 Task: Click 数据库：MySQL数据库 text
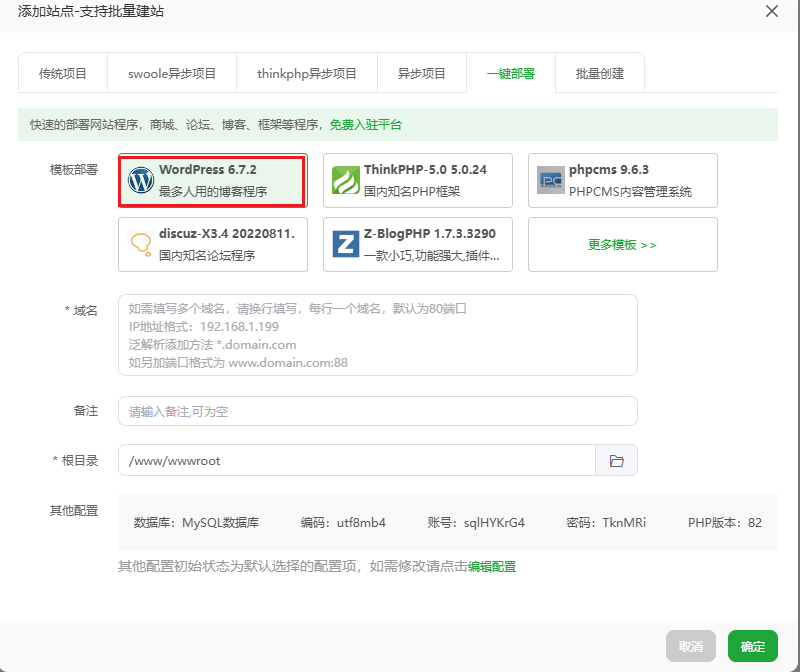click(x=196, y=522)
